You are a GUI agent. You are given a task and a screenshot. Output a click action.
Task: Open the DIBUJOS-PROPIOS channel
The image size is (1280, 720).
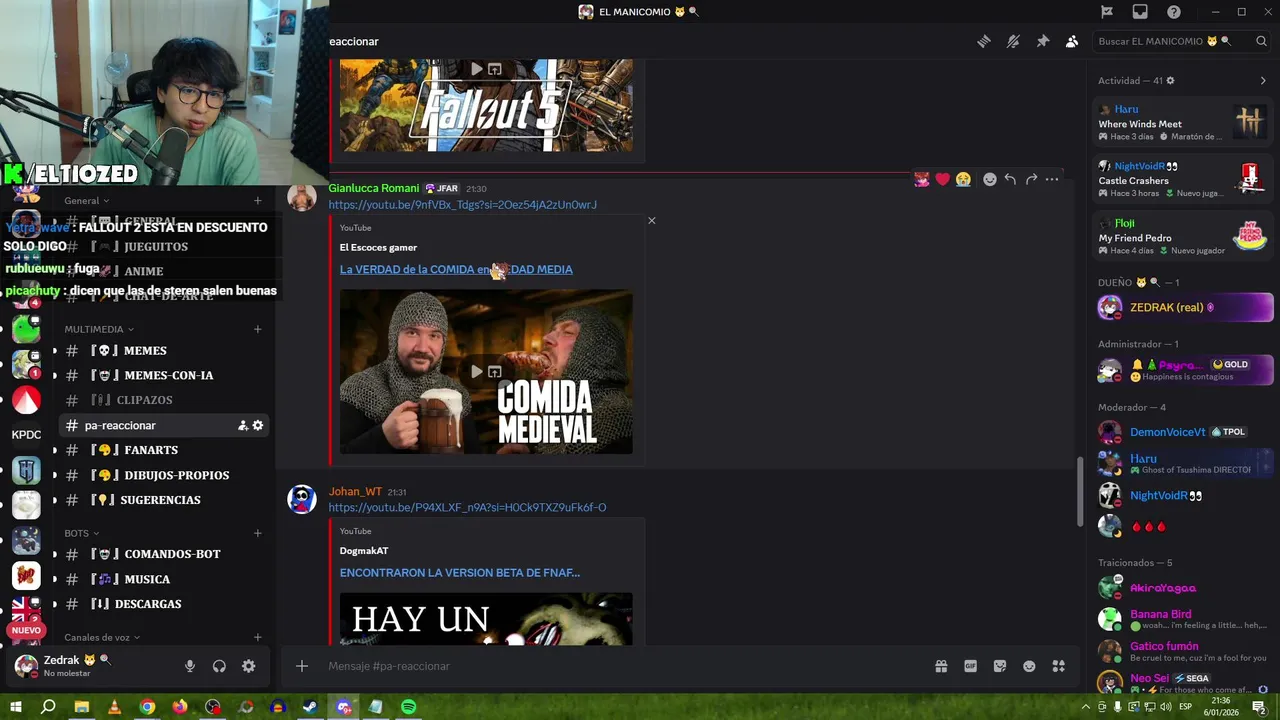click(x=164, y=475)
